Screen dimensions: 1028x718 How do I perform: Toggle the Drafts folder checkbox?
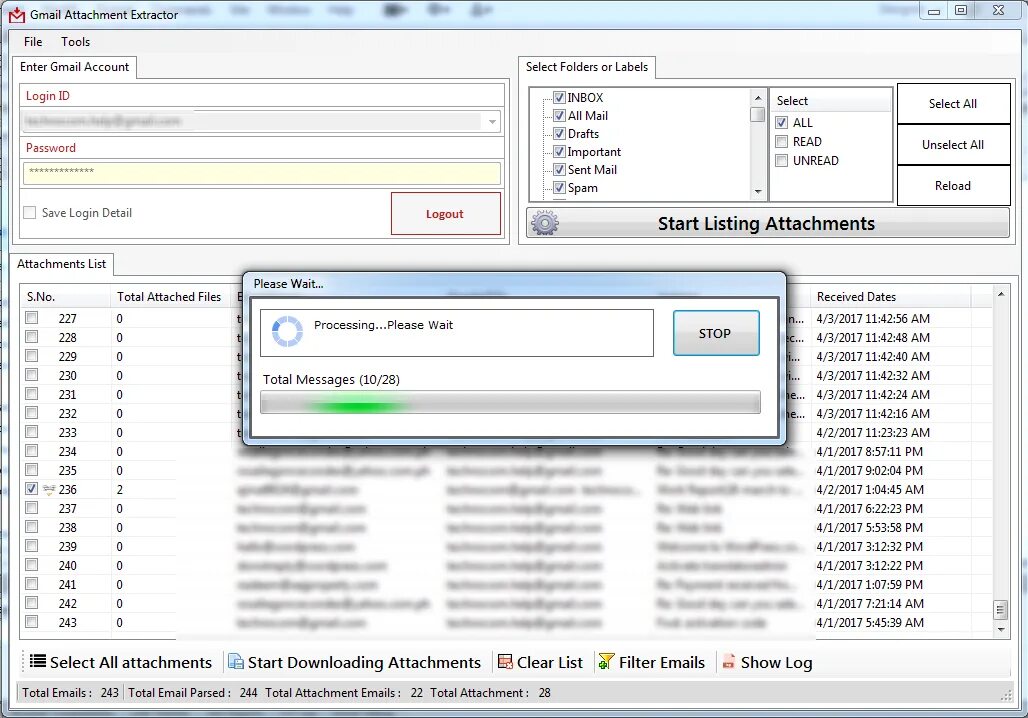coord(559,134)
